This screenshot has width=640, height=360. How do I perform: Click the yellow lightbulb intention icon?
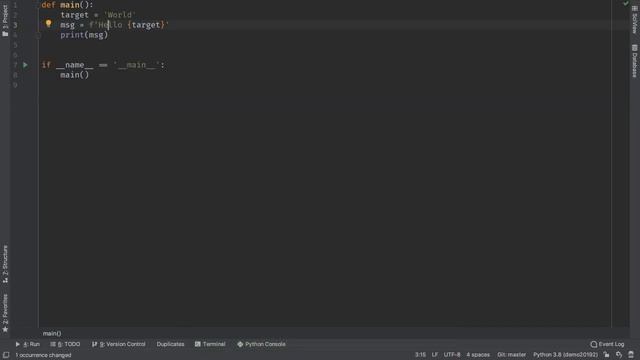[49, 24]
